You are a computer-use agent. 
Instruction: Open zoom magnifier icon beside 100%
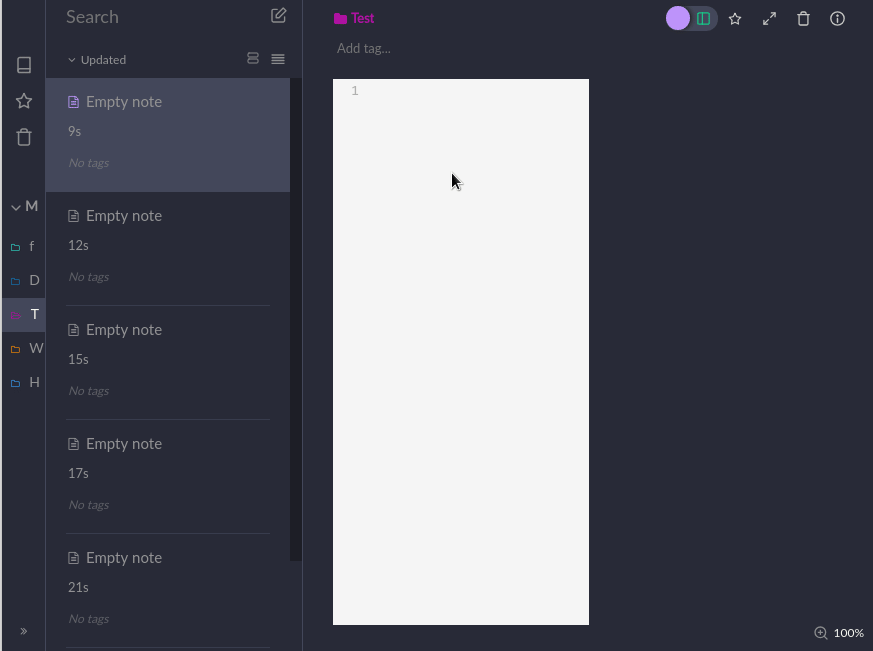(x=821, y=633)
